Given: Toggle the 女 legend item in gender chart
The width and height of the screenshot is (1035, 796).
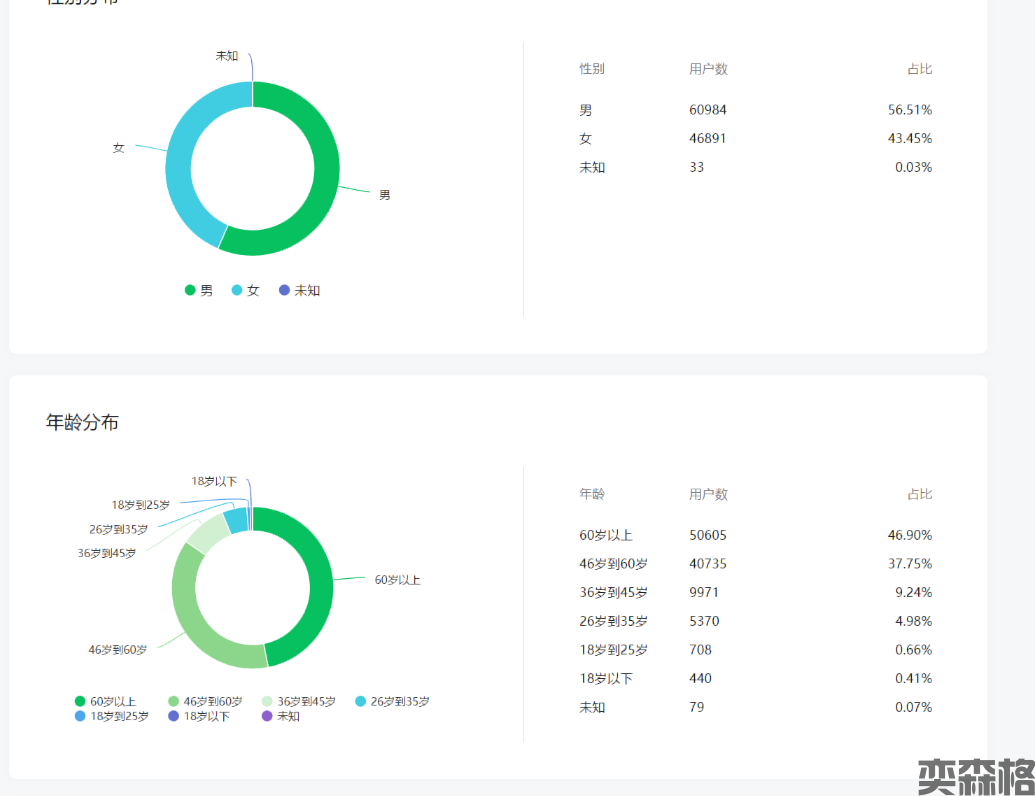Looking at the screenshot, I should [246, 290].
